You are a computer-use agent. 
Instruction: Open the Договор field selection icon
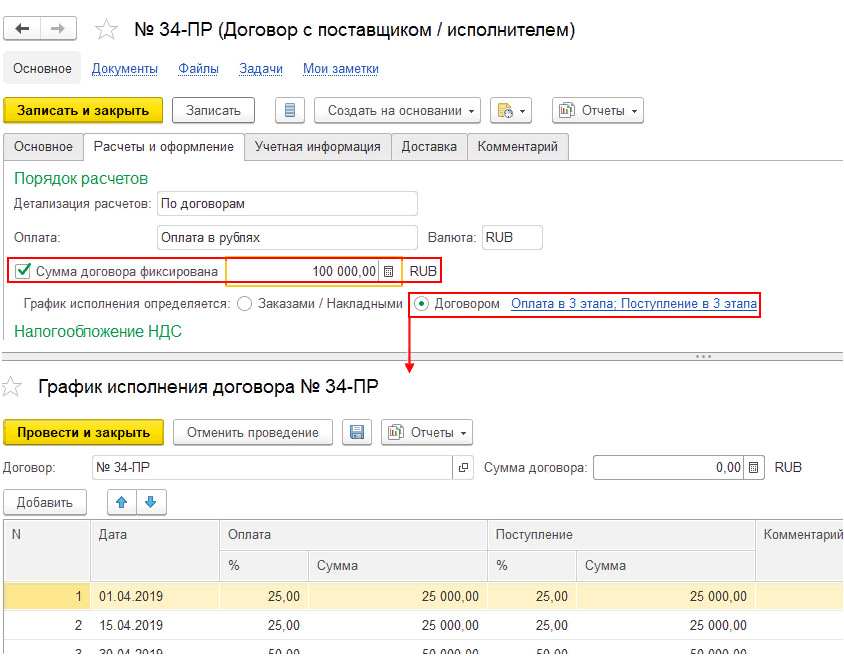pyautogui.click(x=463, y=467)
